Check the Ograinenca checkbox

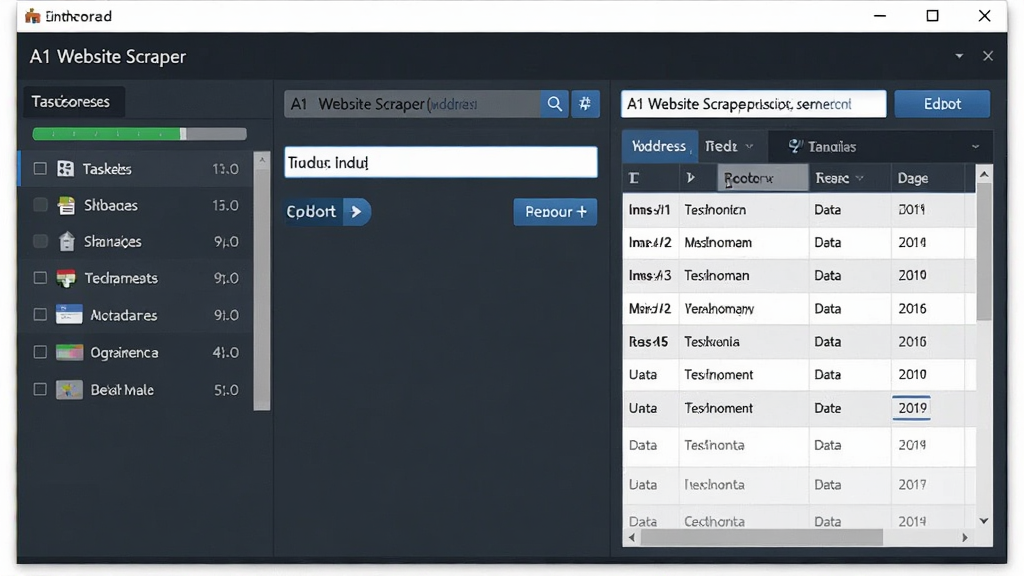click(40, 353)
